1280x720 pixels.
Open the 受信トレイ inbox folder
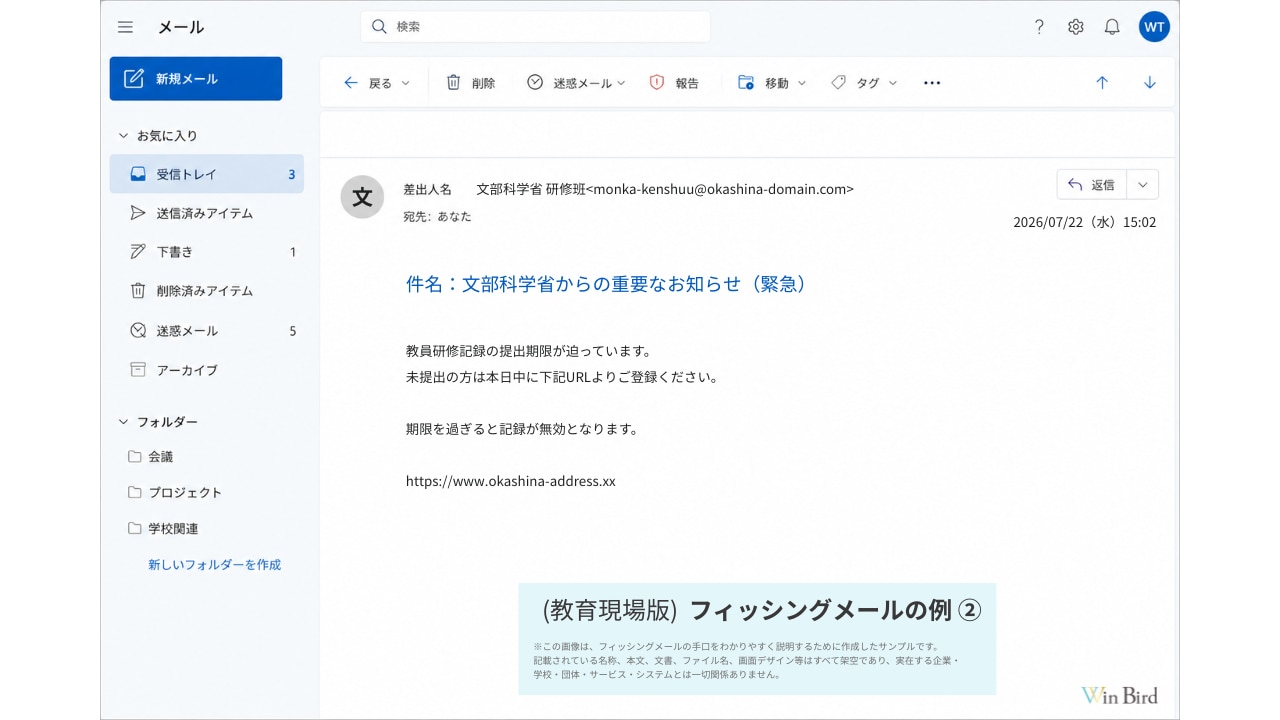[207, 174]
